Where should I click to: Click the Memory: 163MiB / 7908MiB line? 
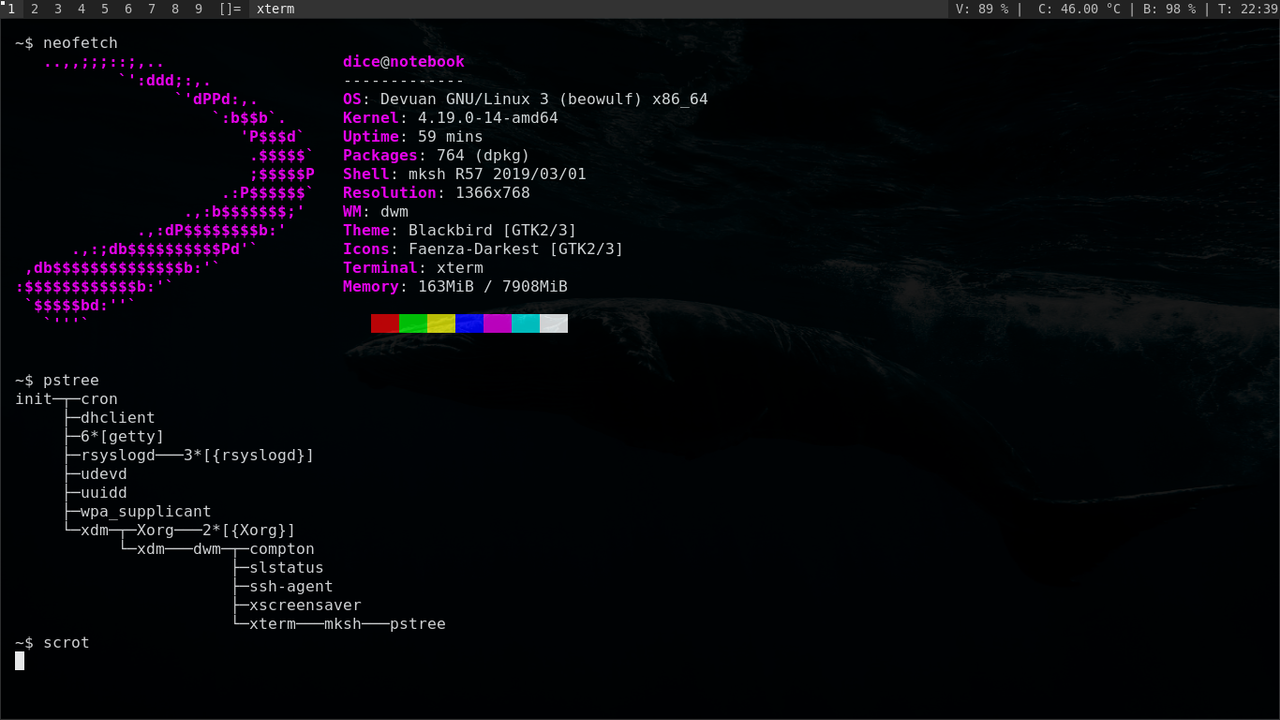[455, 287]
